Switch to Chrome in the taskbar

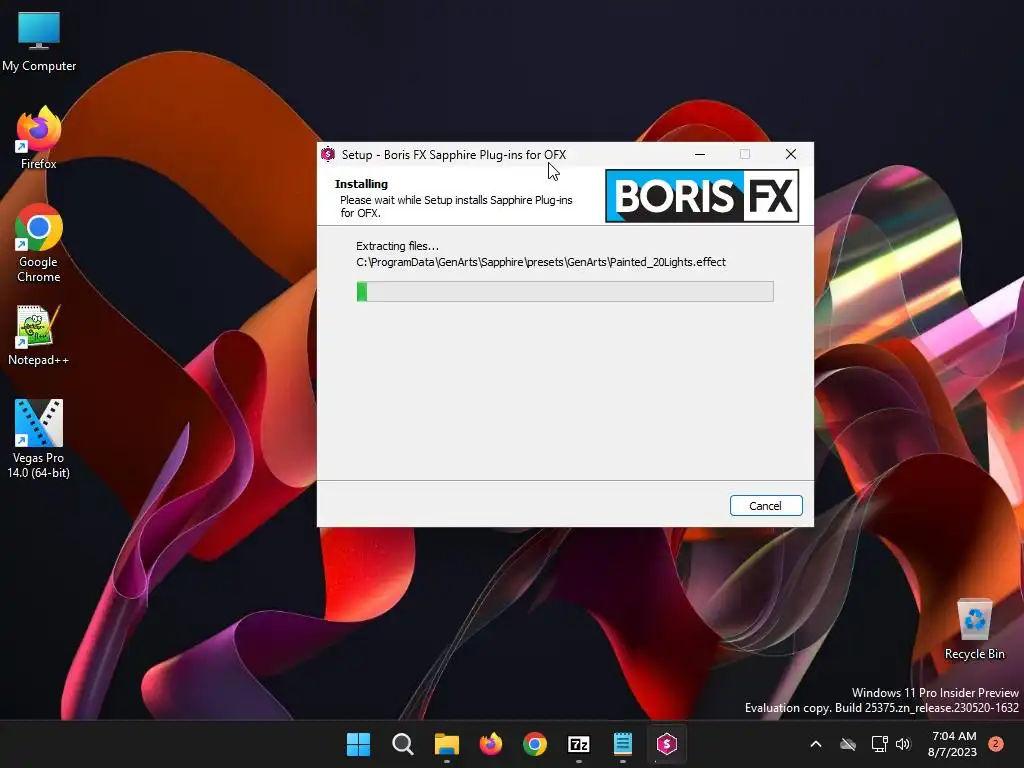[534, 744]
